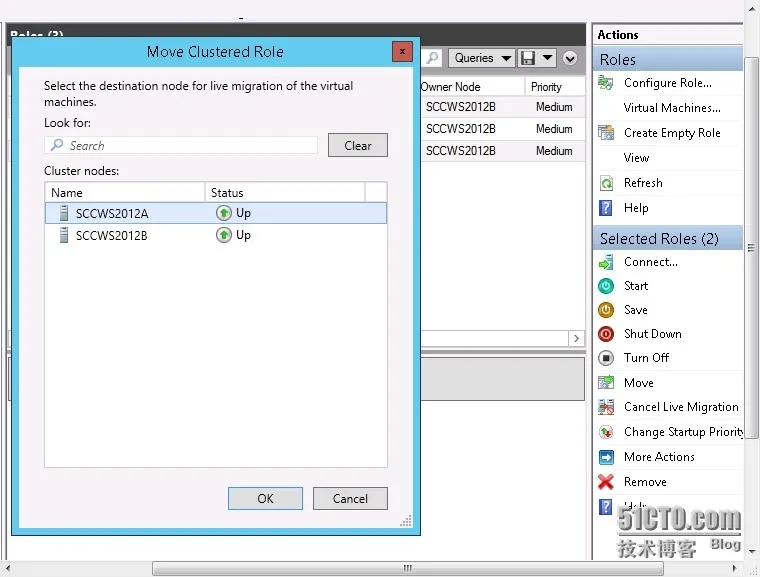
Task: Click the green Up icon for SCCWS2012B
Action: (x=223, y=235)
